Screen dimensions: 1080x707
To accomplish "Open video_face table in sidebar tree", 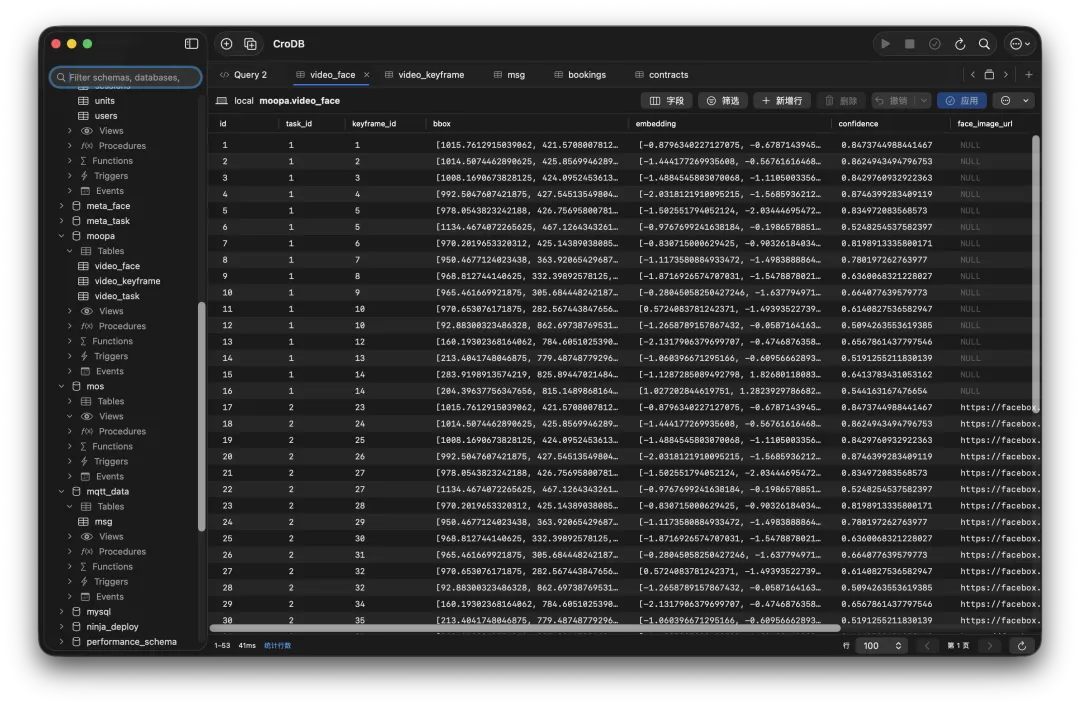I will point(117,266).
